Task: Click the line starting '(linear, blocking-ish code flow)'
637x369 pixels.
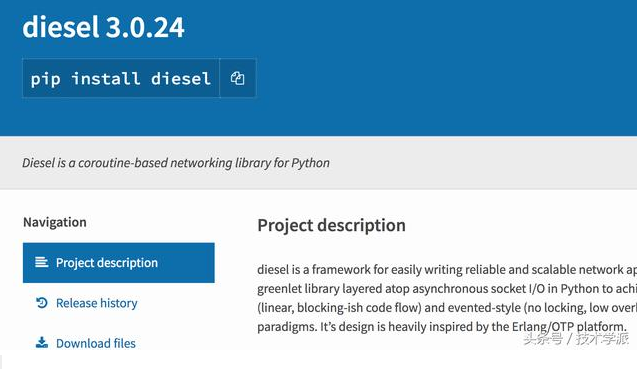Action: tap(447, 308)
